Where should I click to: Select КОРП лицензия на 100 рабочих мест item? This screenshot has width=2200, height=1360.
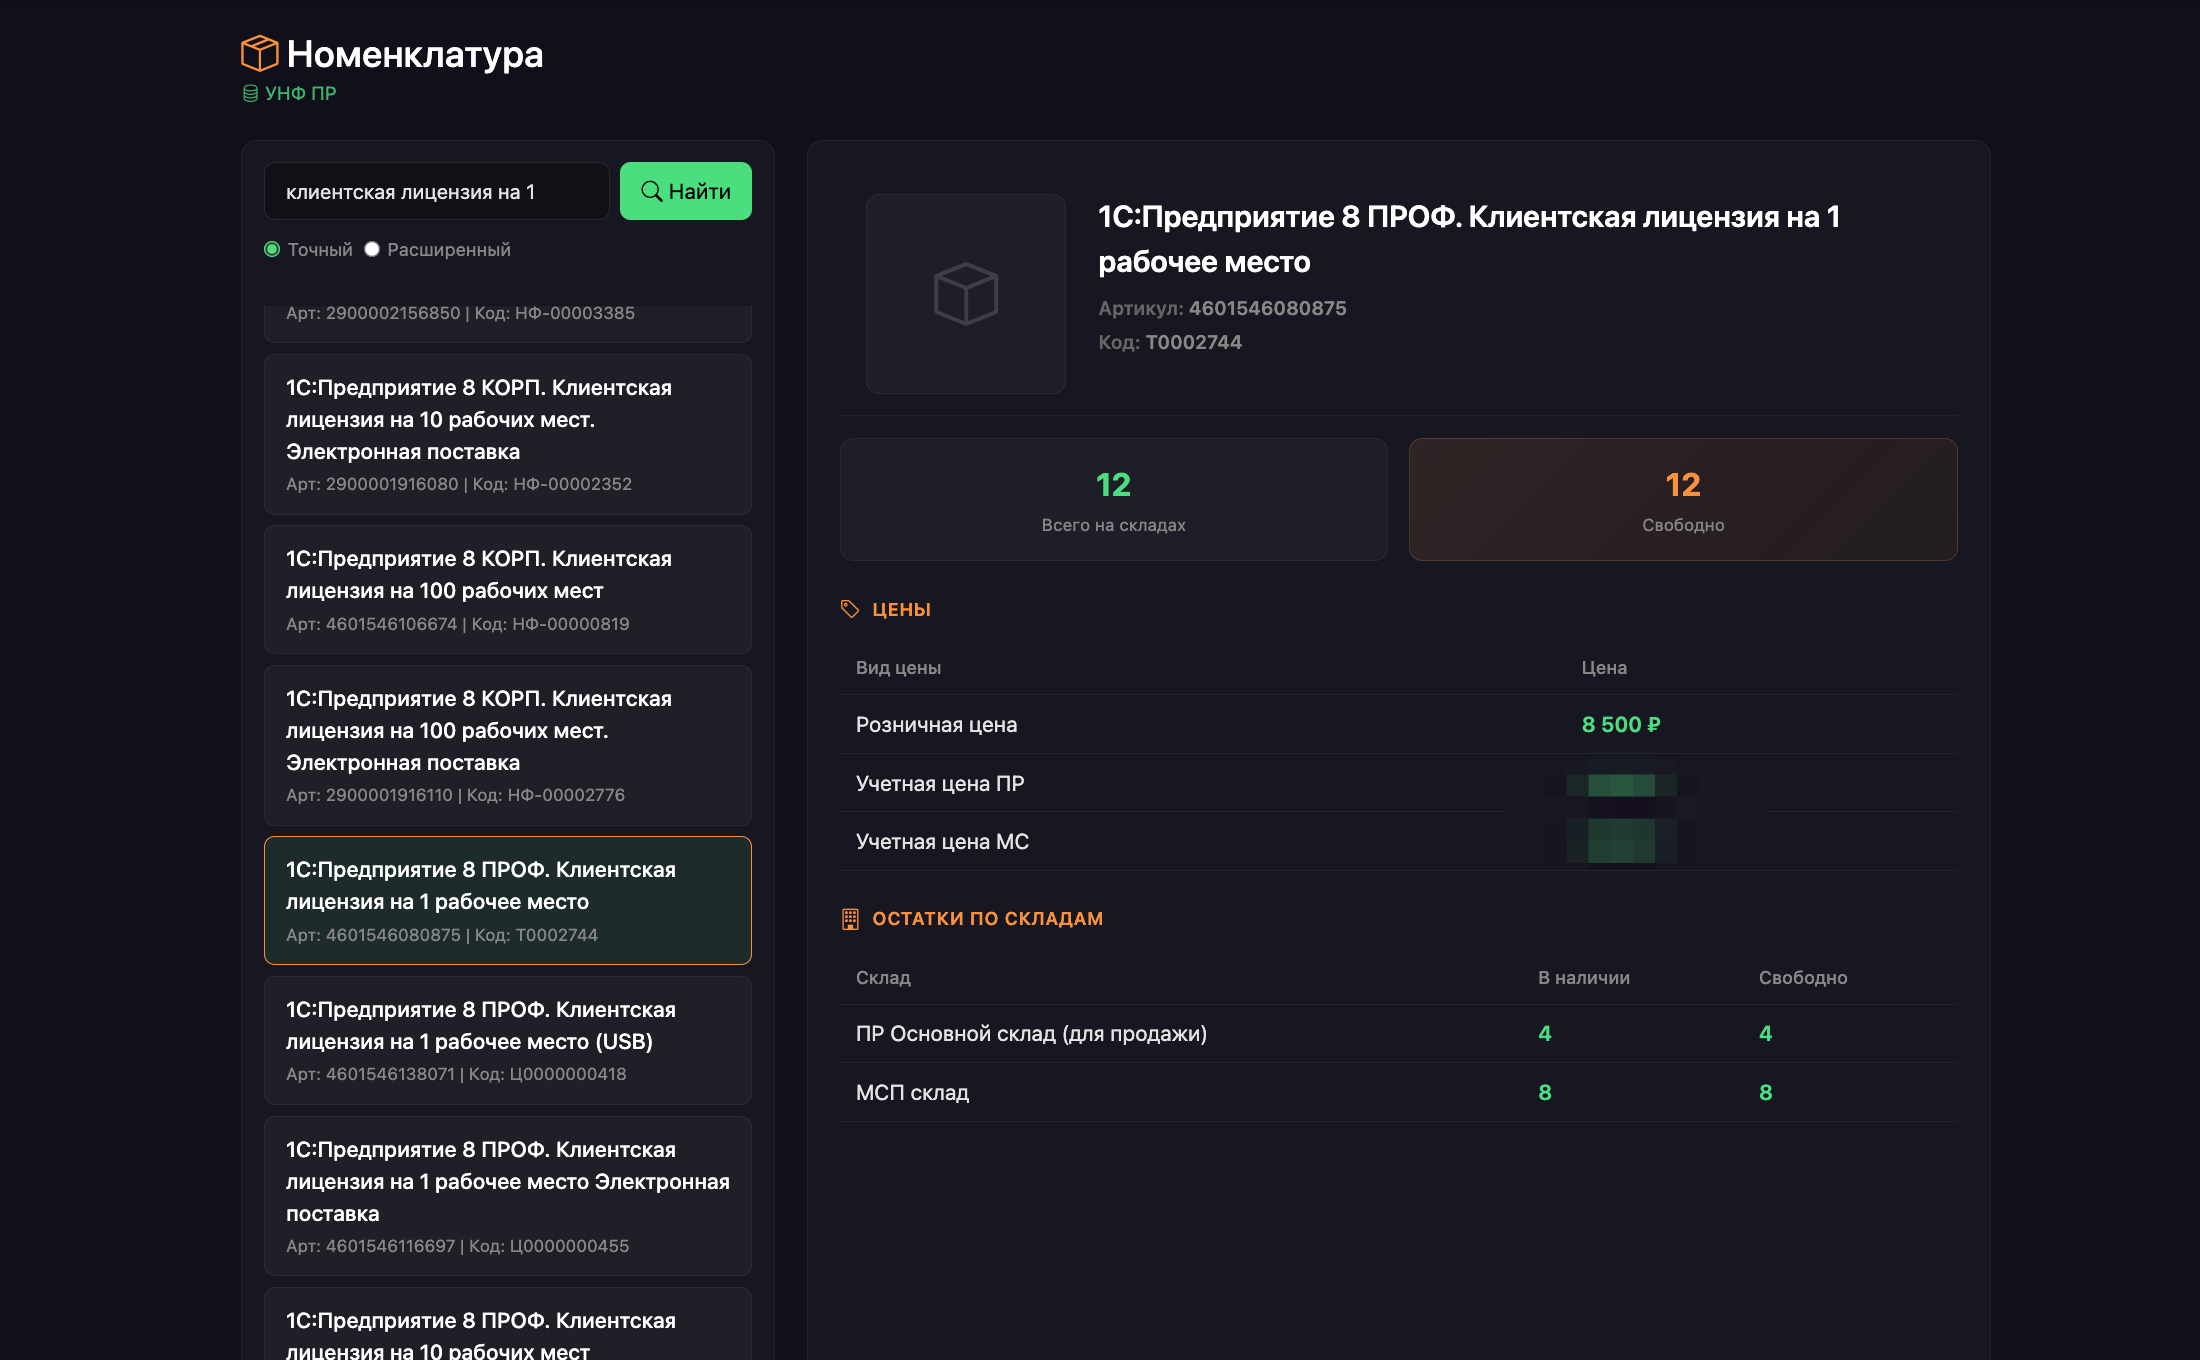tap(507, 589)
